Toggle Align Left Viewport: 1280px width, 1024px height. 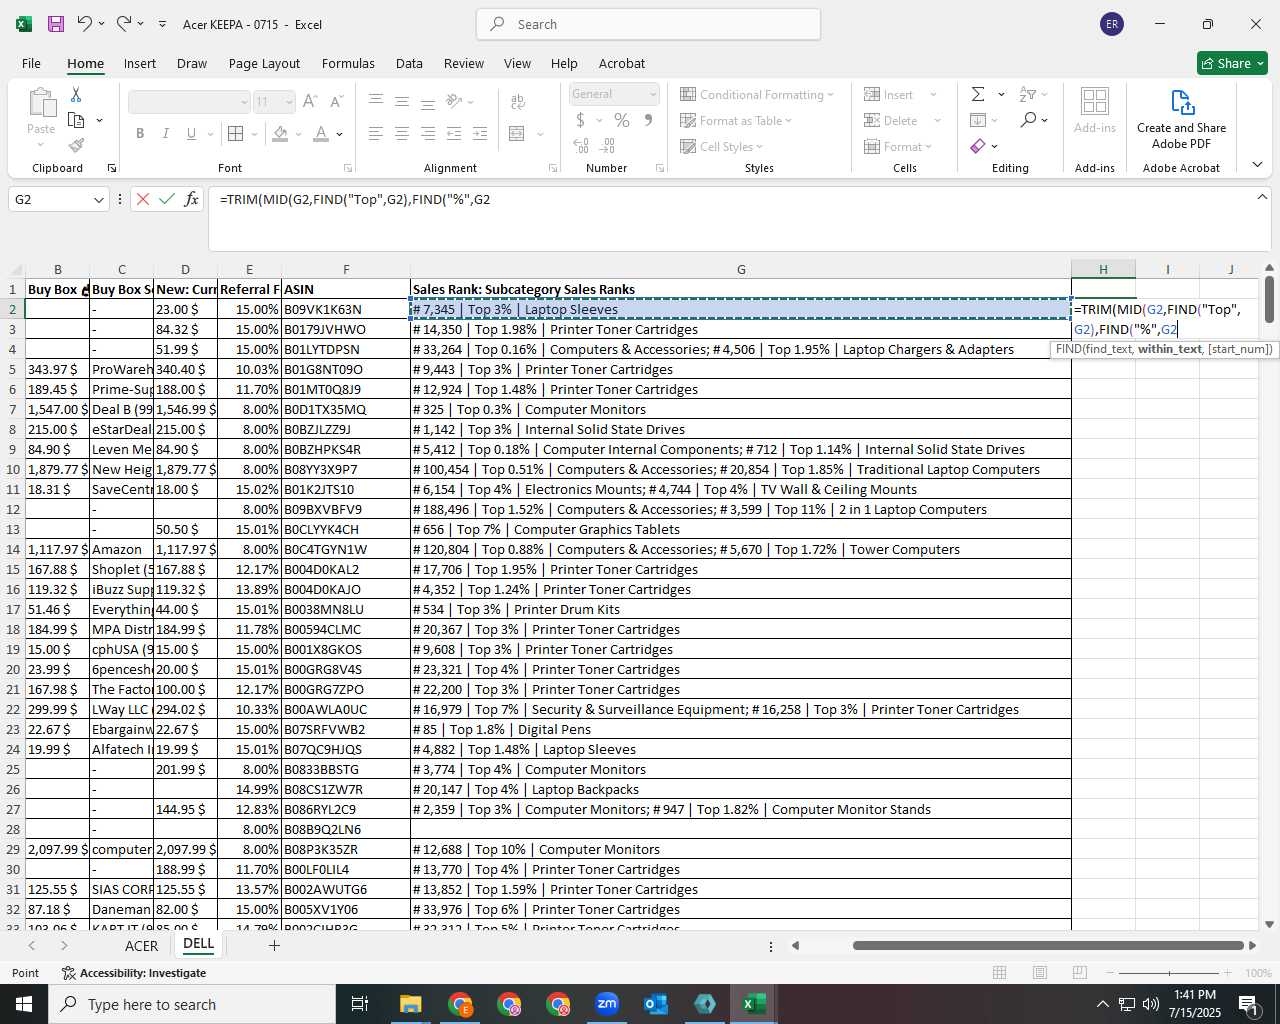point(376,133)
